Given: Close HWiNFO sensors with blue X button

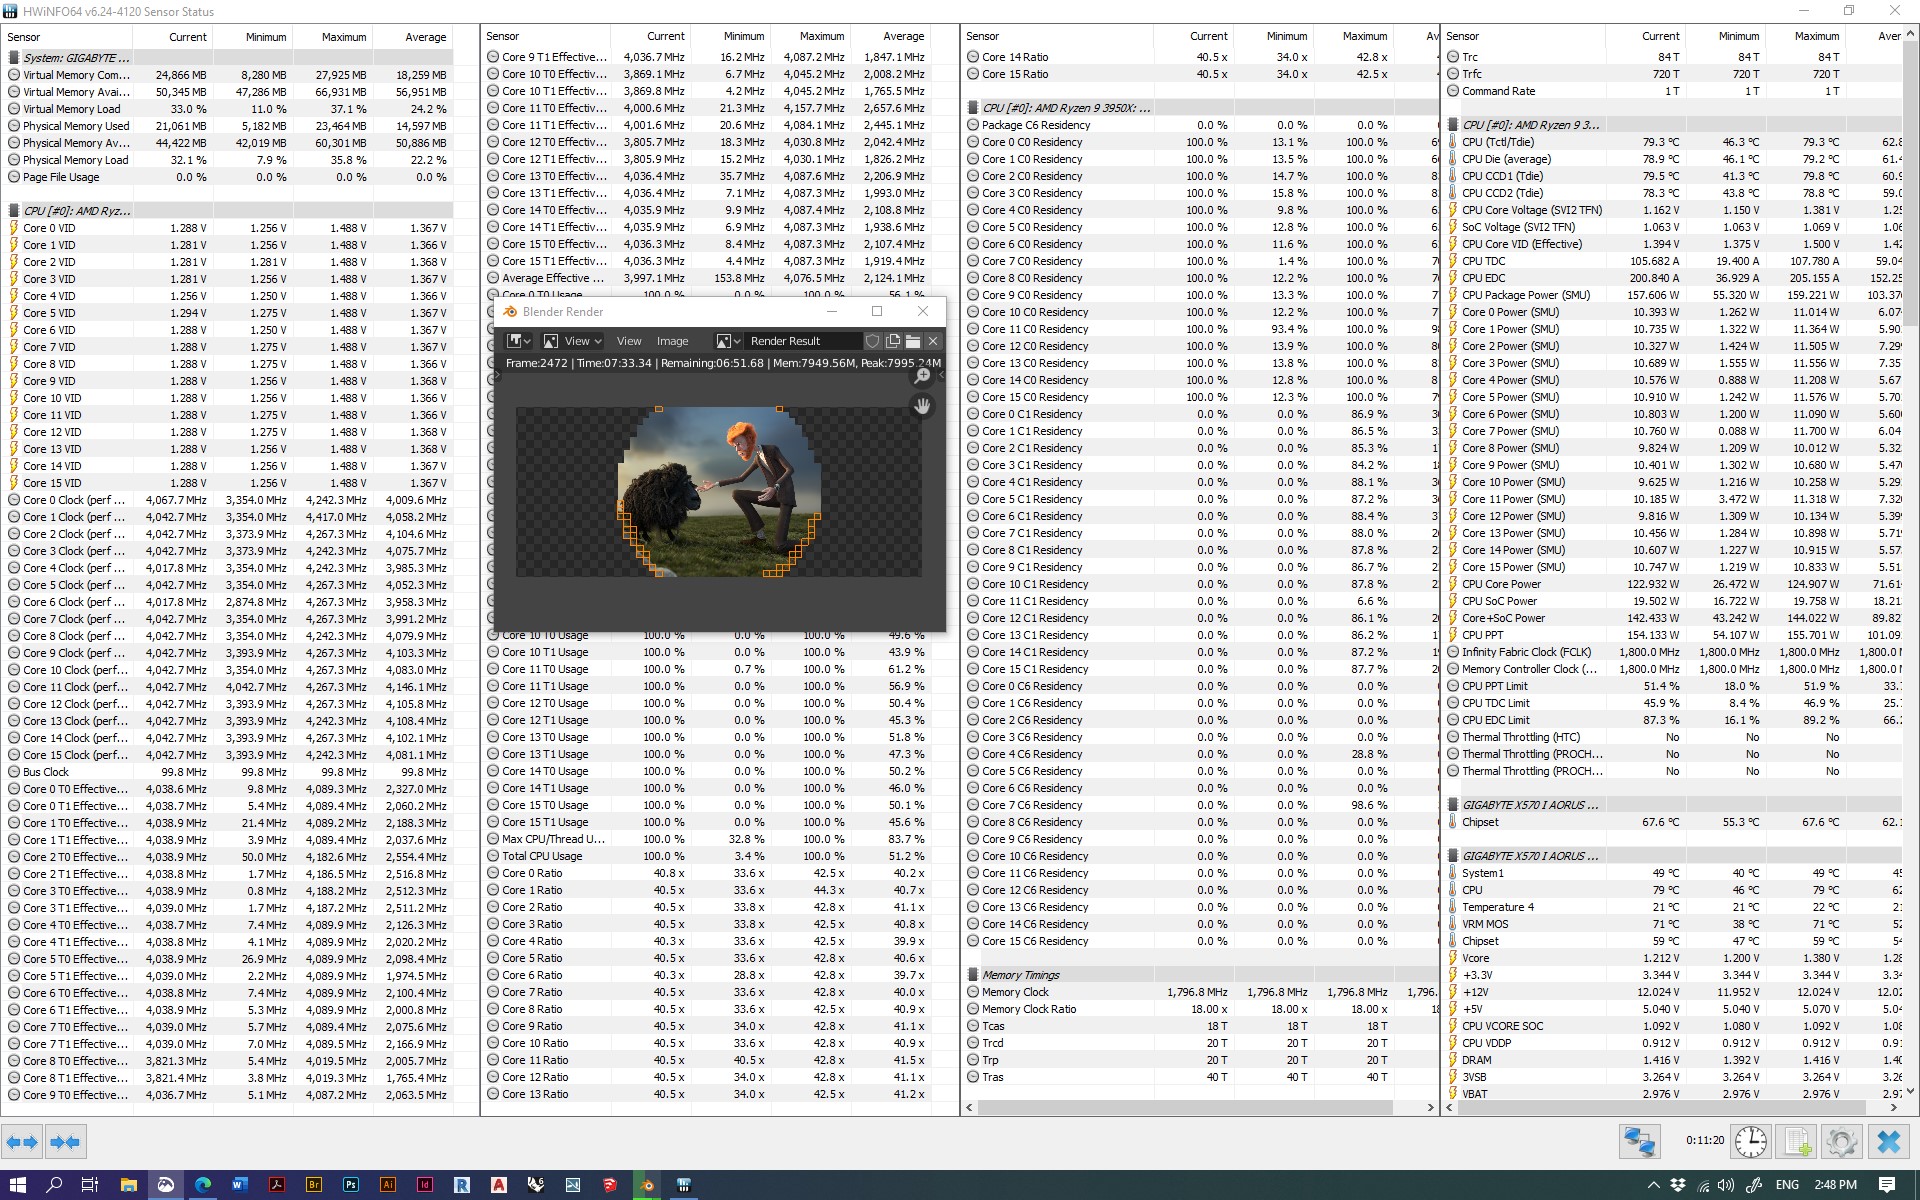Looking at the screenshot, I should (1888, 1142).
